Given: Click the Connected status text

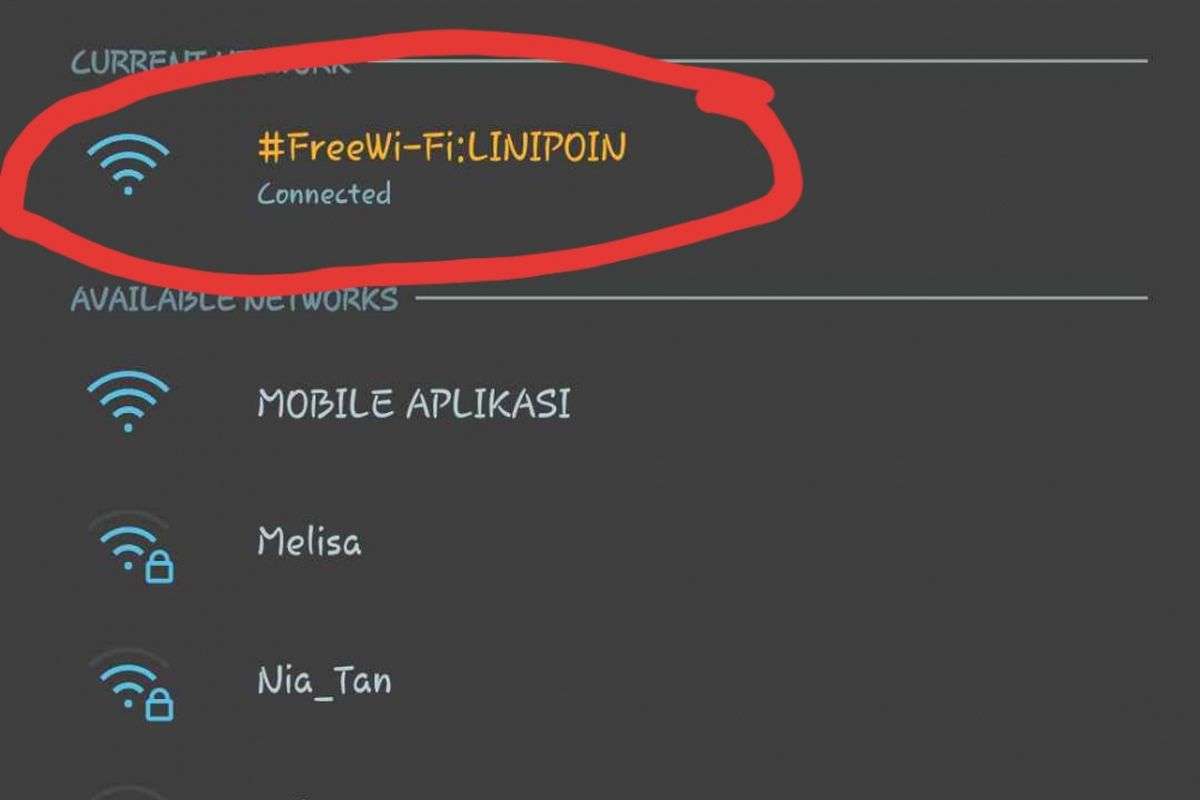Looking at the screenshot, I should coord(322,194).
